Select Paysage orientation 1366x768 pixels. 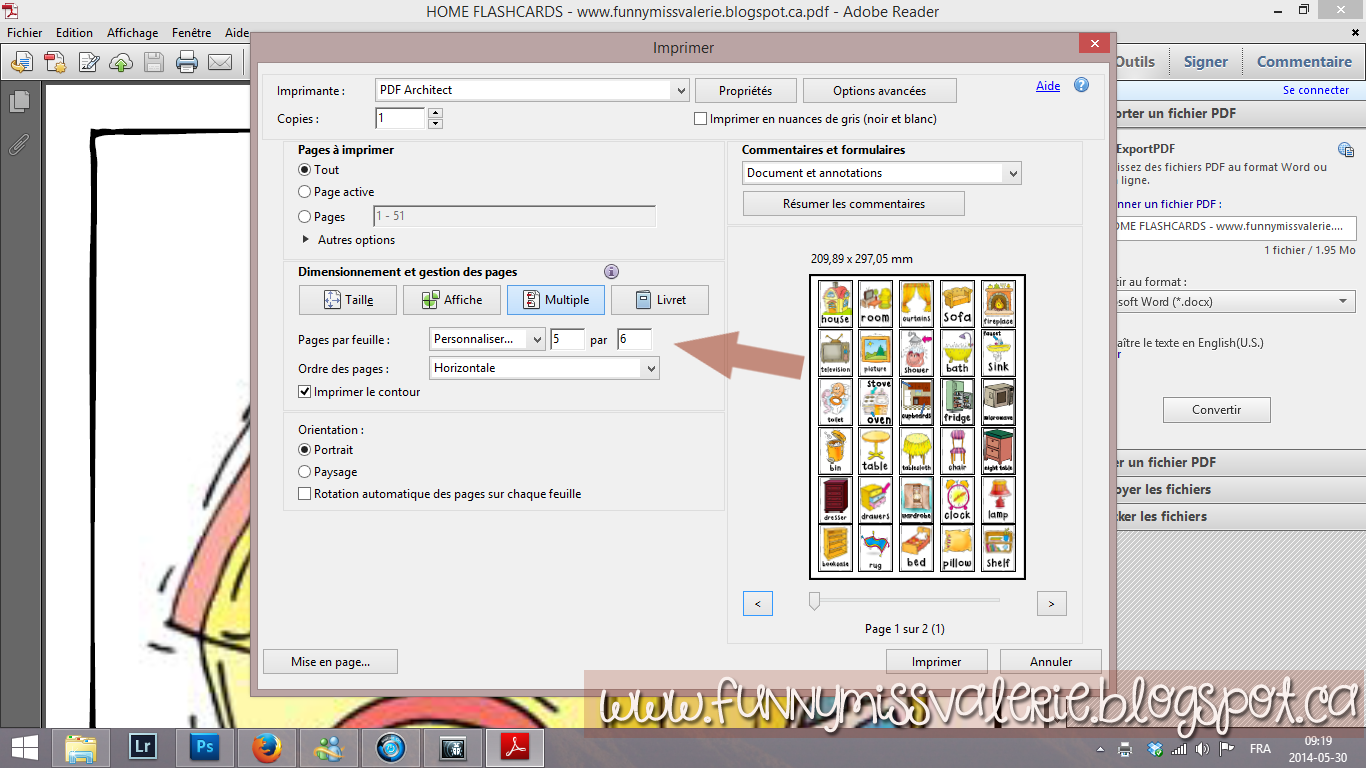pyautogui.click(x=305, y=472)
